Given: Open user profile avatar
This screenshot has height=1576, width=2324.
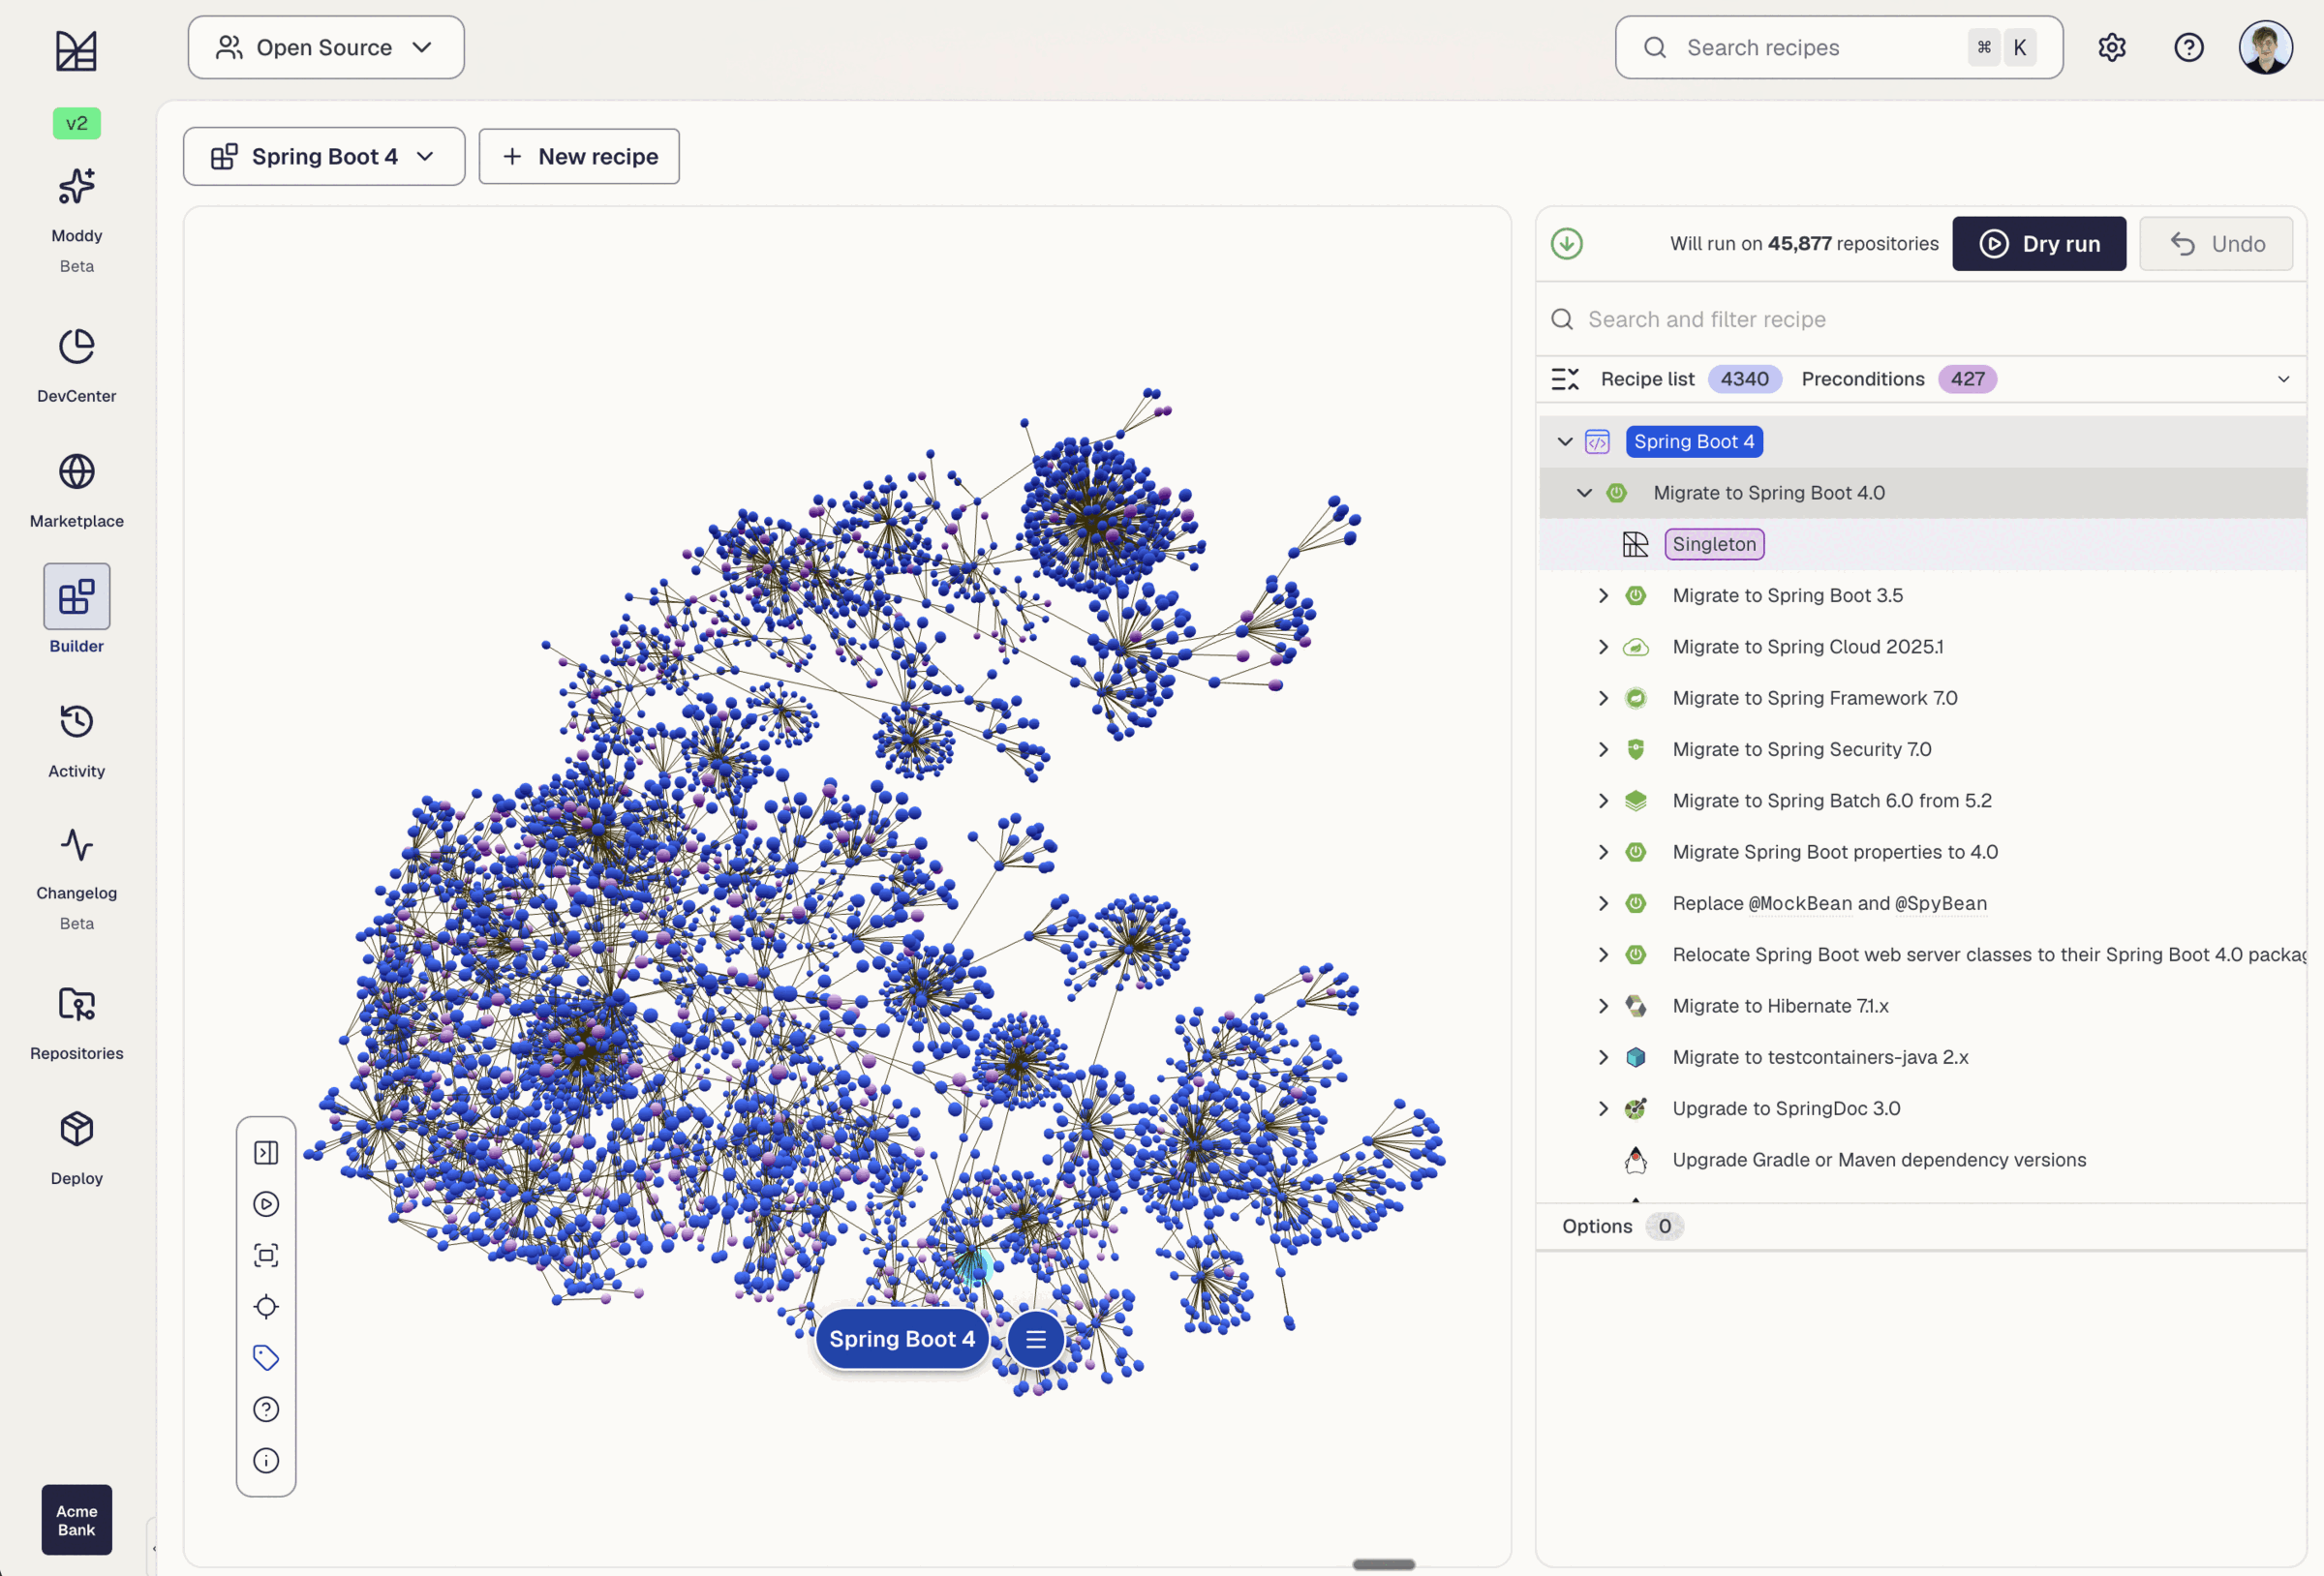Looking at the screenshot, I should point(2265,48).
